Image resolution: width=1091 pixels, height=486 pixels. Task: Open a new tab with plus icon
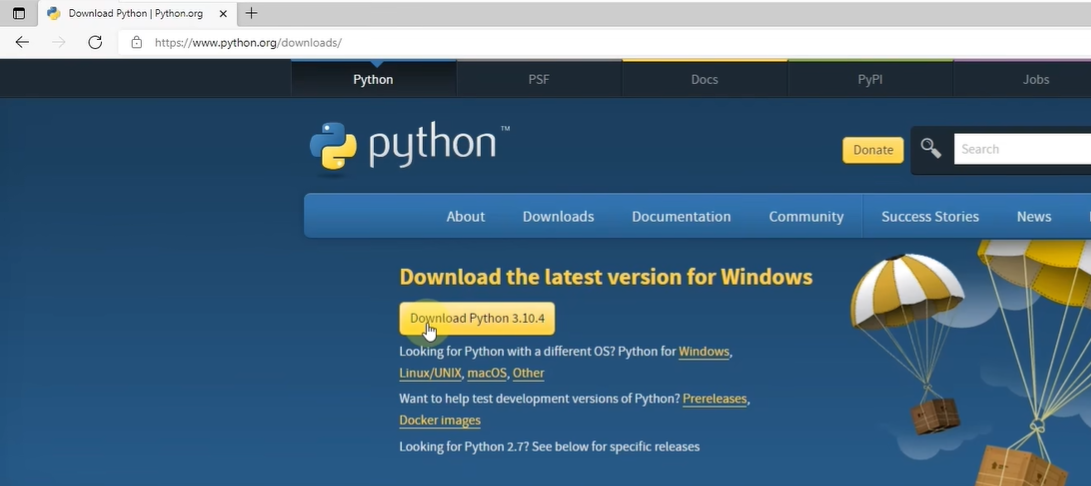251,13
